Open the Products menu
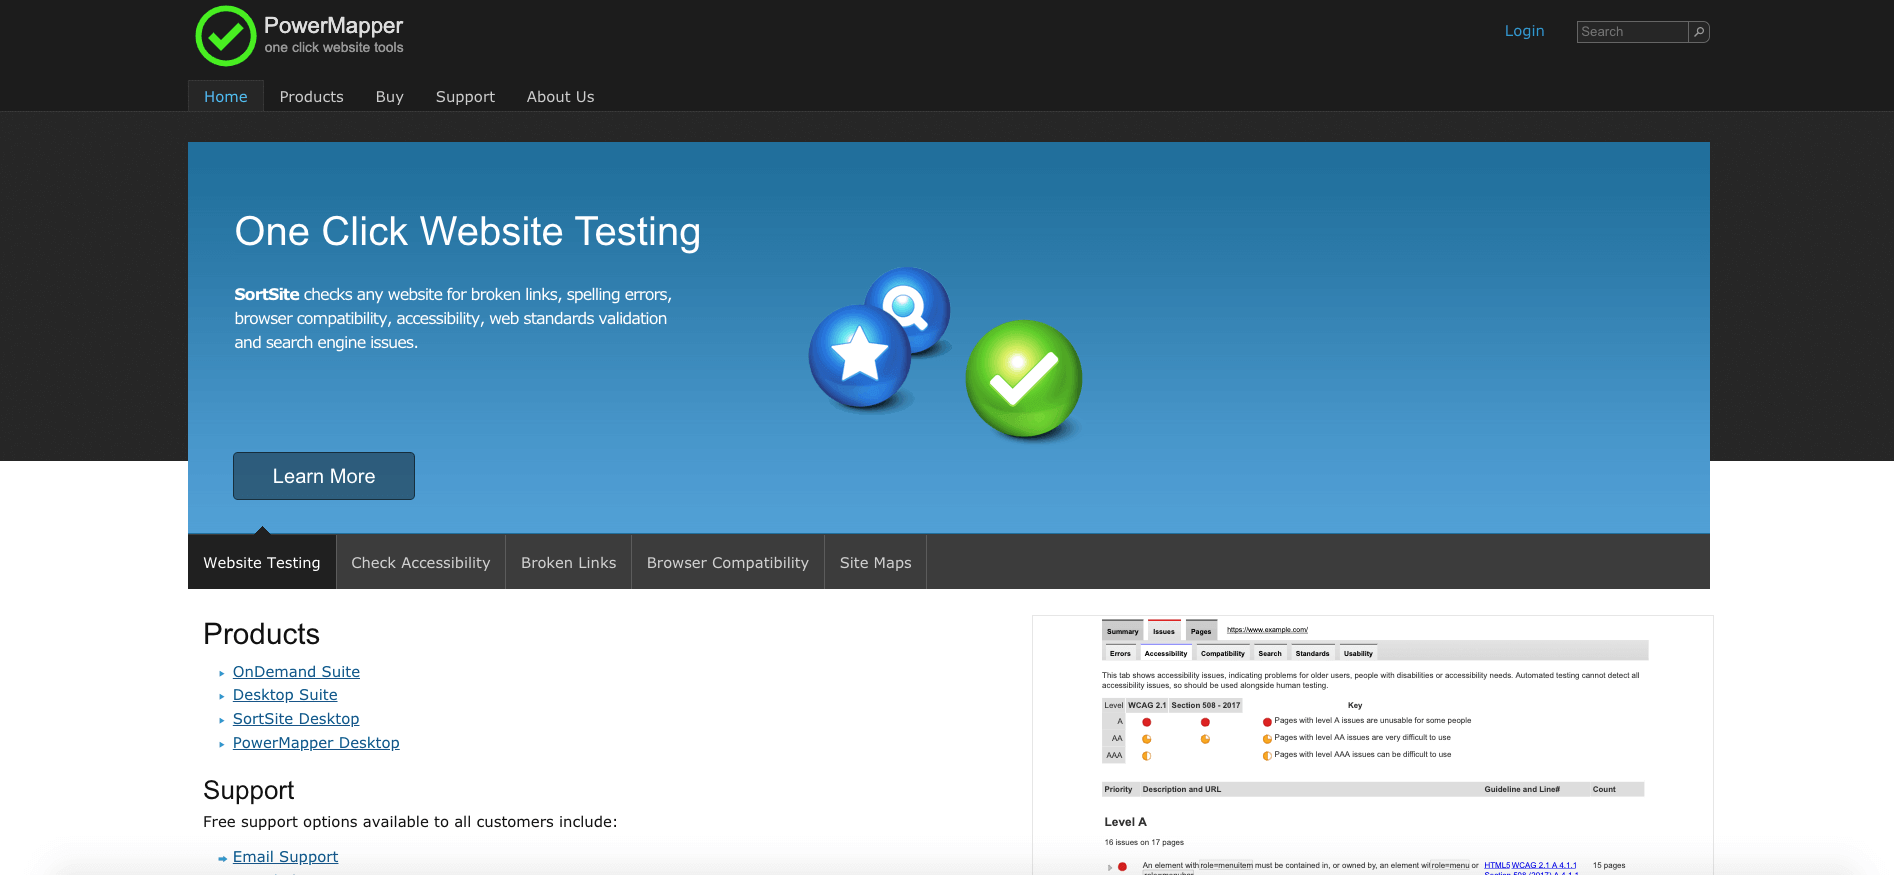The width and height of the screenshot is (1894, 875). tap(311, 97)
